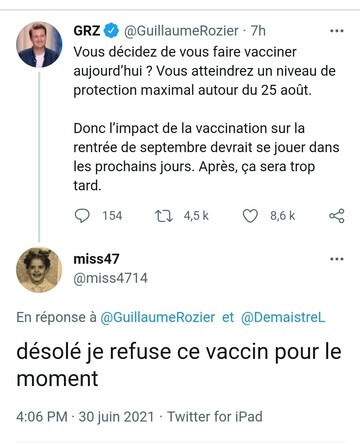Follow the @GuillaumeRozier link in reply line
This screenshot has height=445, width=360.
[158, 317]
